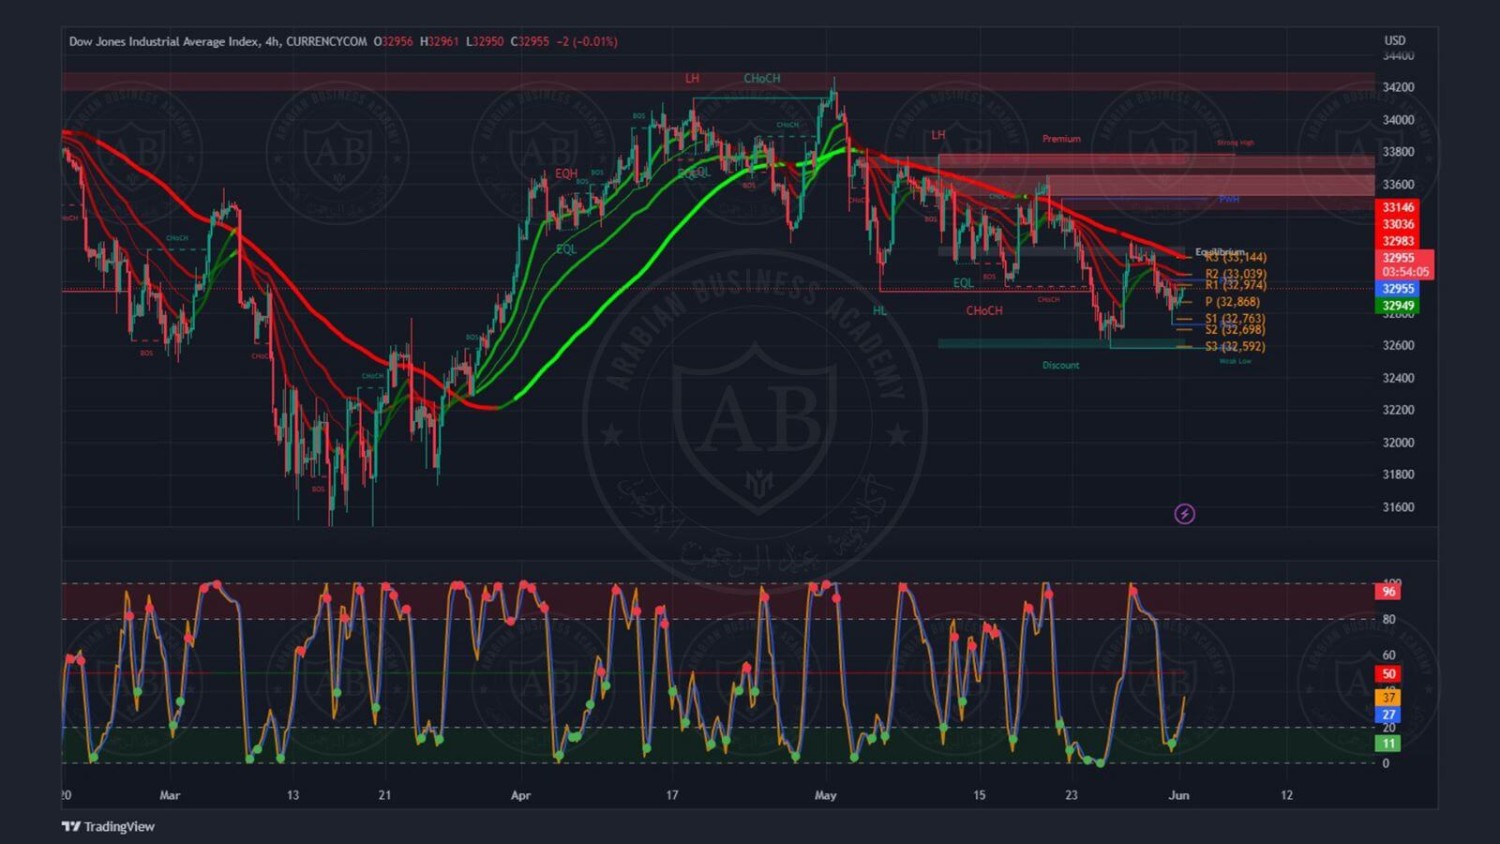Click the Discount zone label
The width and height of the screenshot is (1500, 844).
click(x=1061, y=365)
